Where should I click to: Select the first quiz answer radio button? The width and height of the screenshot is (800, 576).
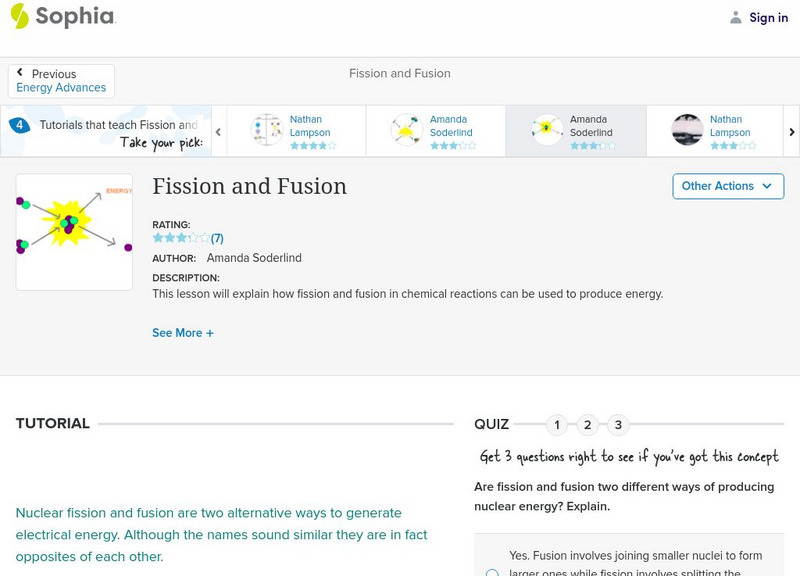[x=492, y=573]
